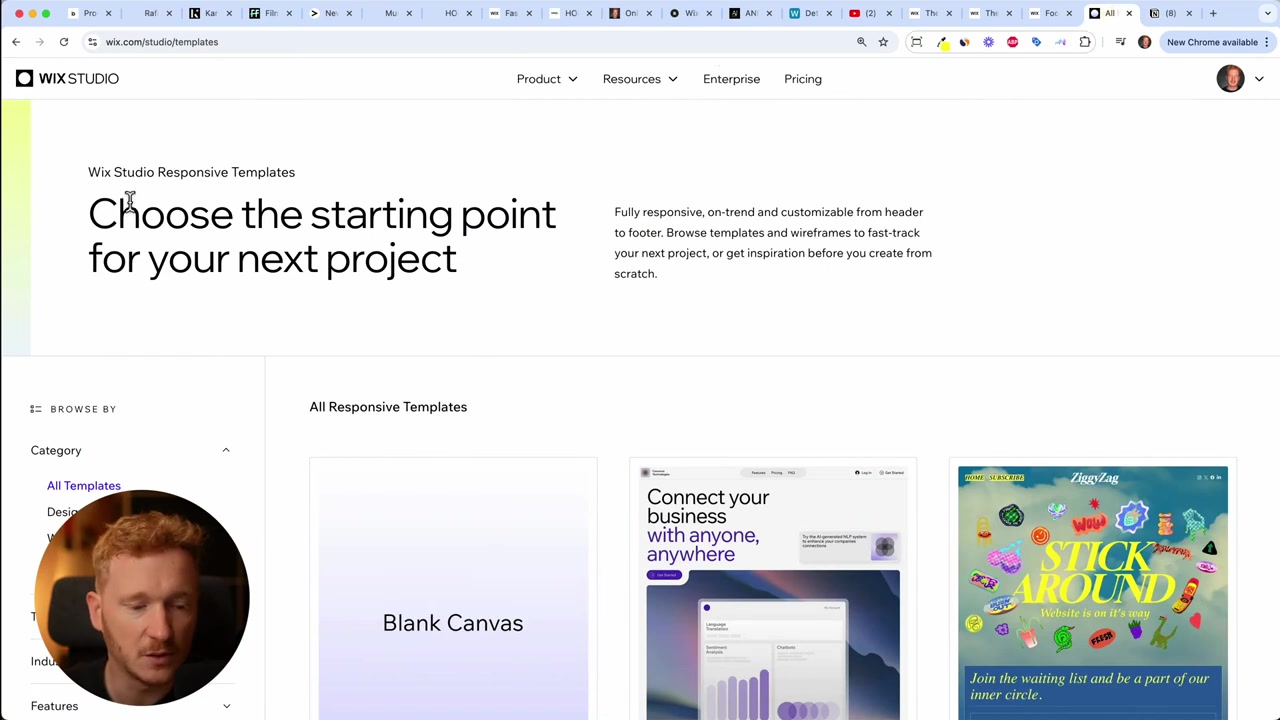Click the Wix Studio Responsive Templates text
This screenshot has height=720, width=1280.
(191, 172)
